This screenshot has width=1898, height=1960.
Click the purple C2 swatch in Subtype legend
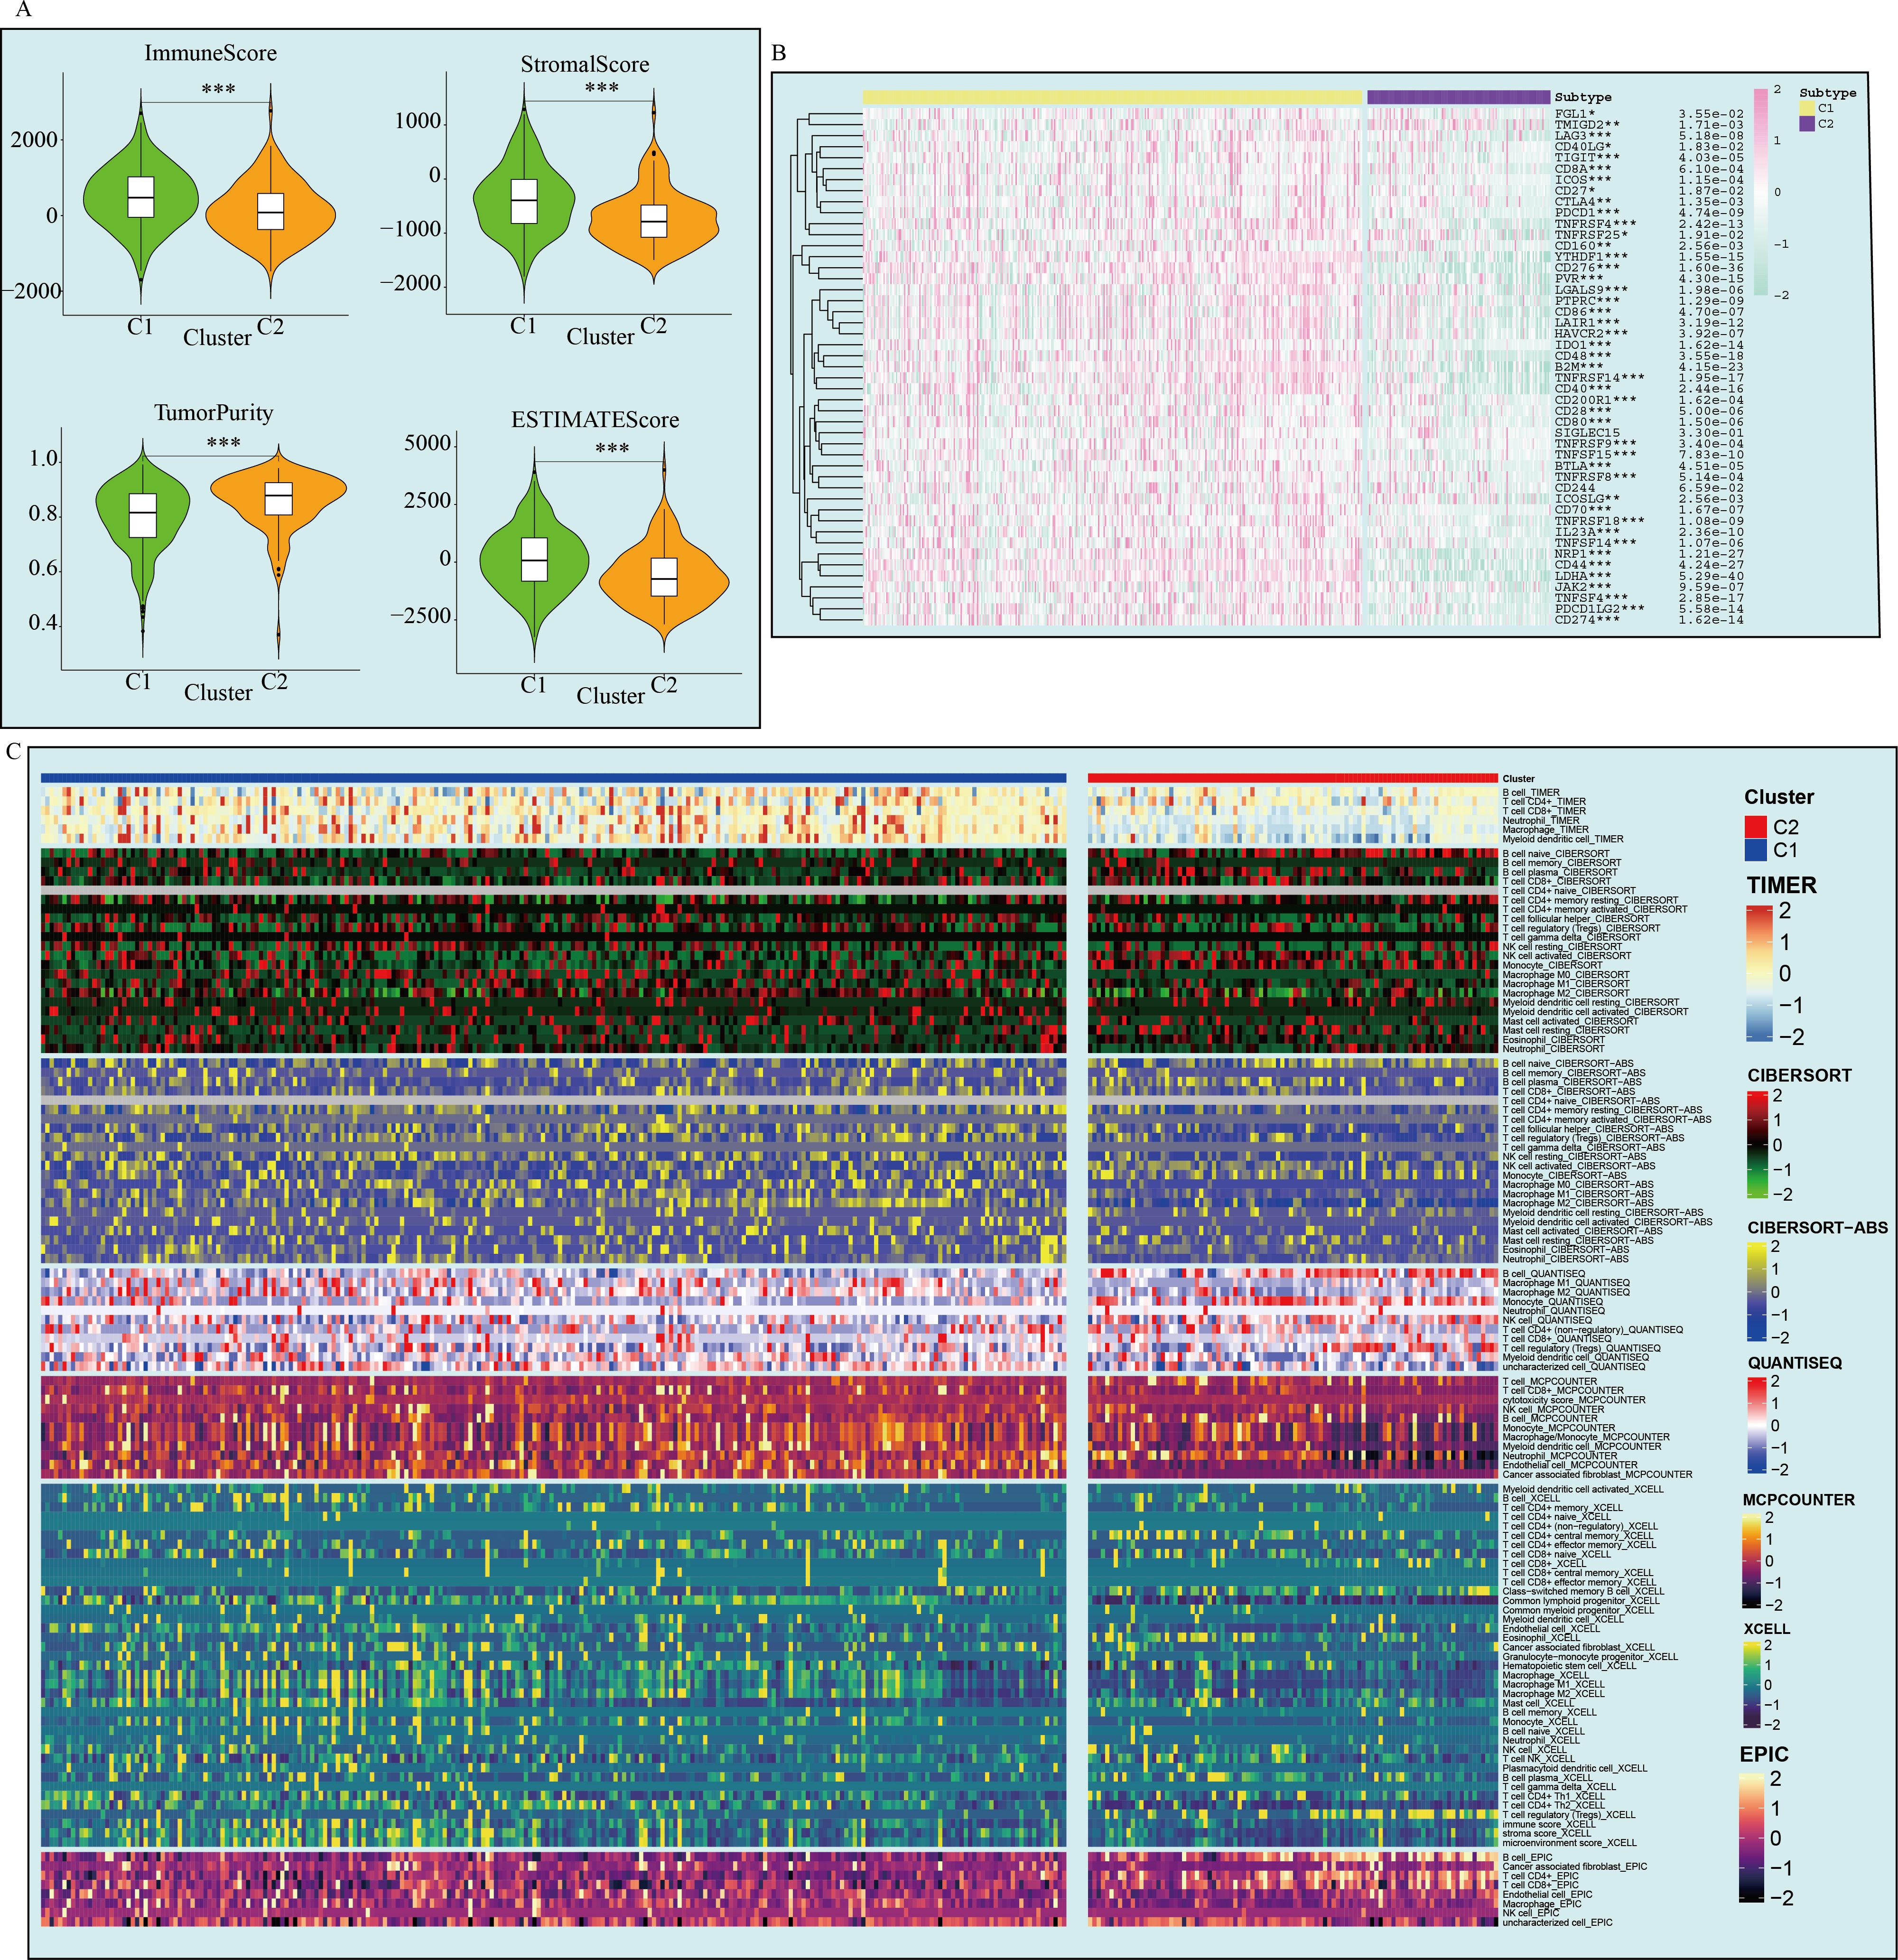[1807, 124]
